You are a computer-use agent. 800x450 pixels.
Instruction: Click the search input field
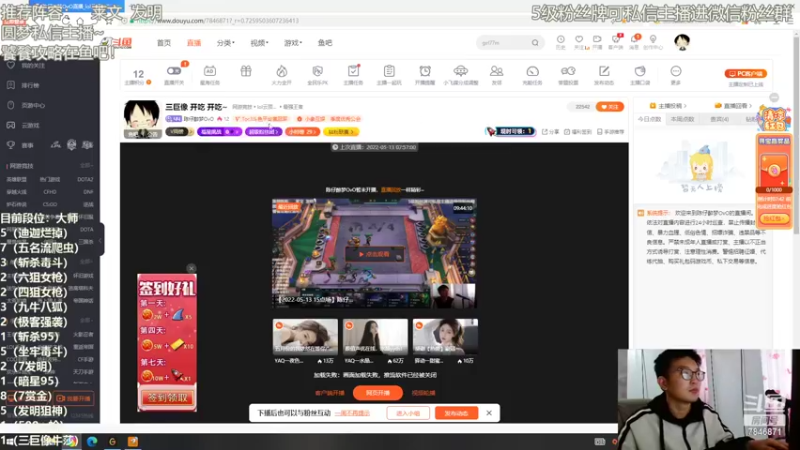(x=504, y=43)
